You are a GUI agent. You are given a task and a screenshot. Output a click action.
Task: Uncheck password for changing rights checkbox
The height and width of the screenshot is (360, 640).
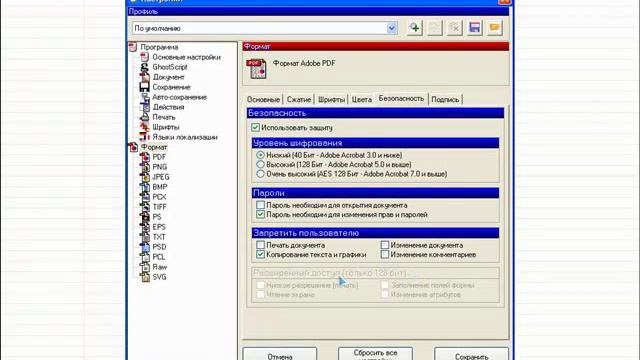coord(260,214)
